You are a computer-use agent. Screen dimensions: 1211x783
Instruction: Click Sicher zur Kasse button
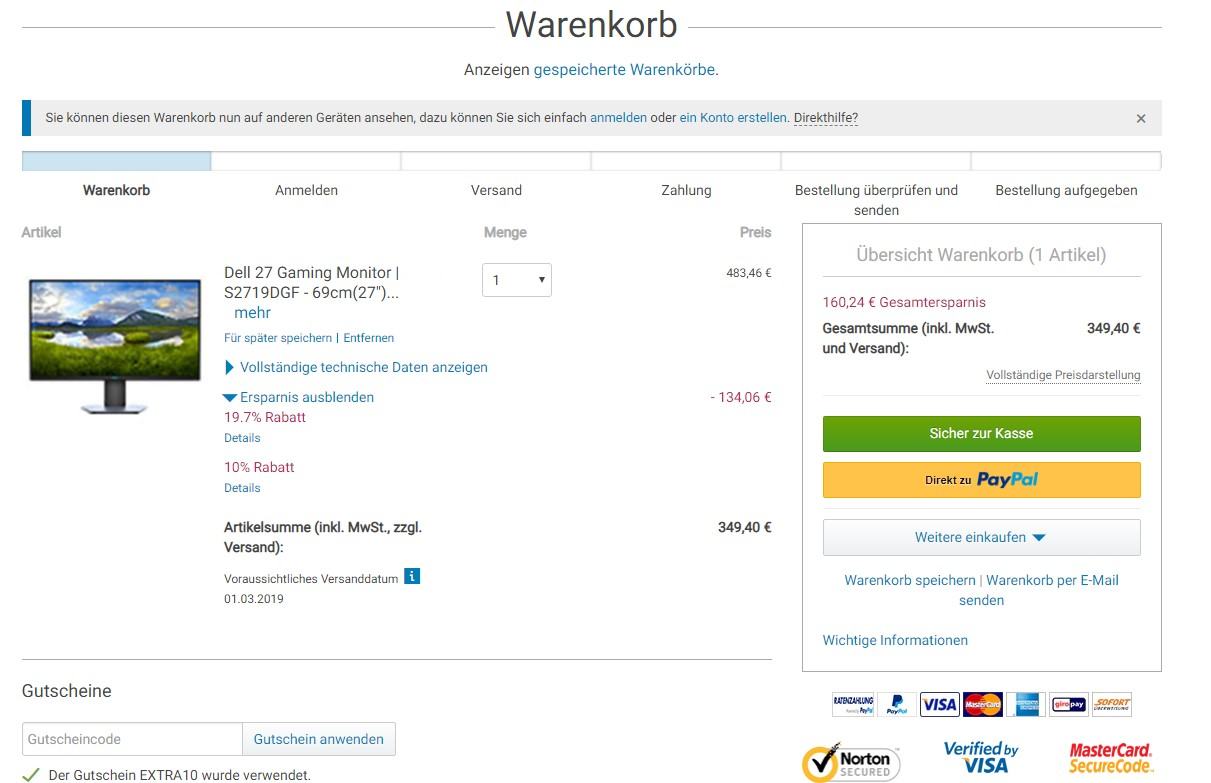point(981,433)
